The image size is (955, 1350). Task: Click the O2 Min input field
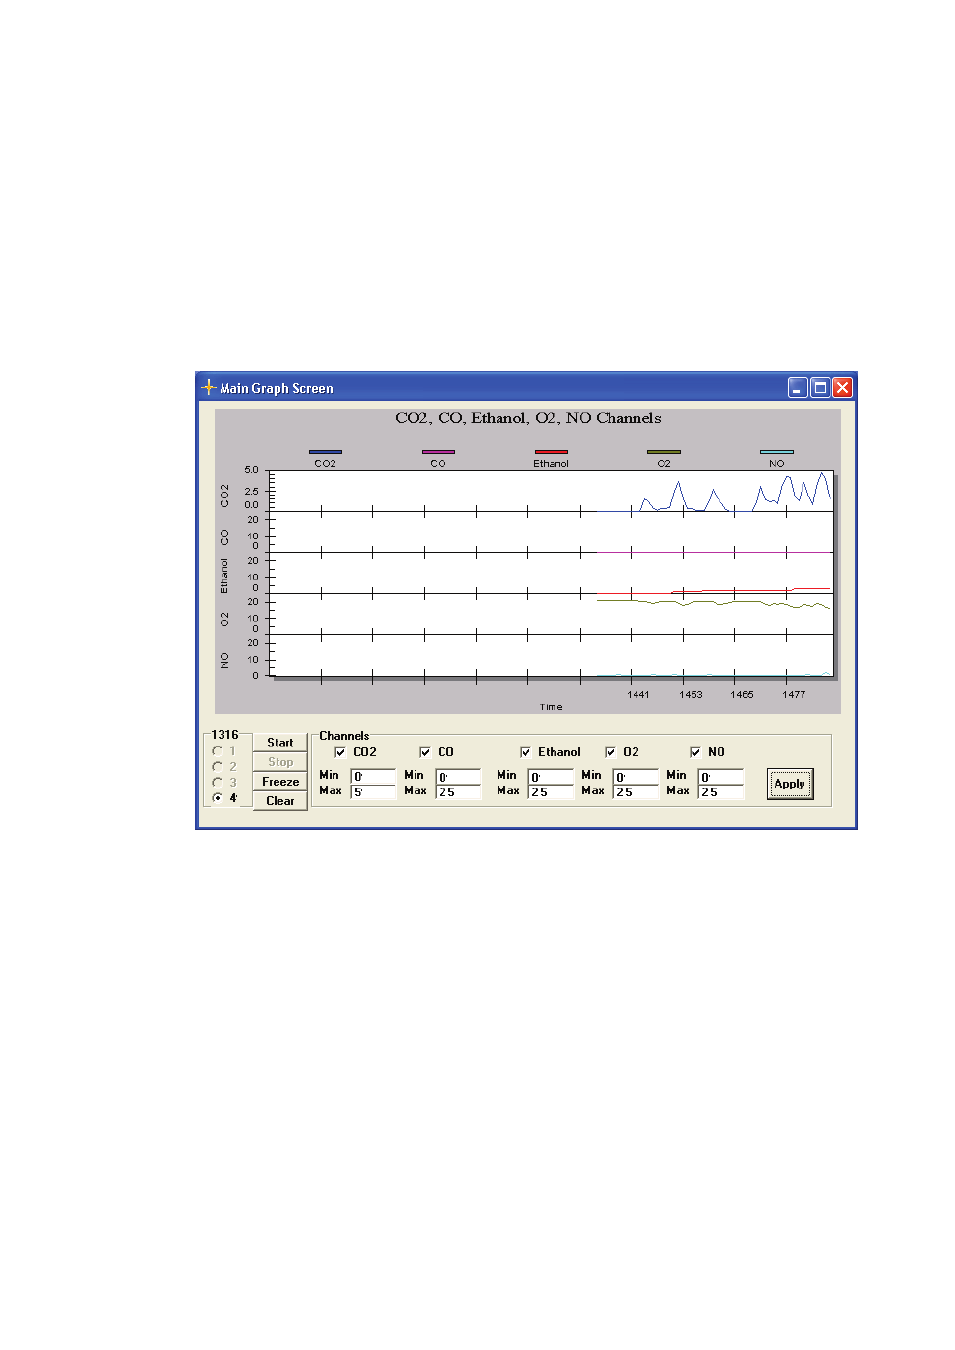click(636, 776)
